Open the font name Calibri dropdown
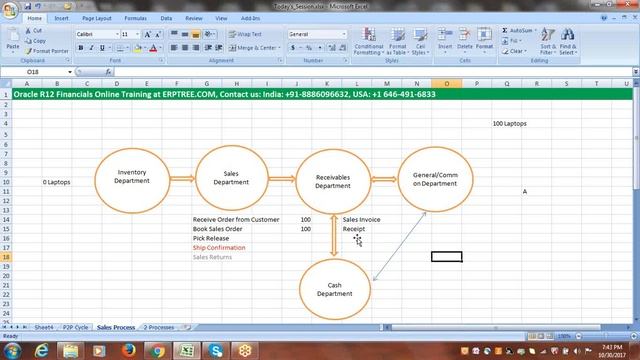Screen dimensions: 640x360 [117, 34]
